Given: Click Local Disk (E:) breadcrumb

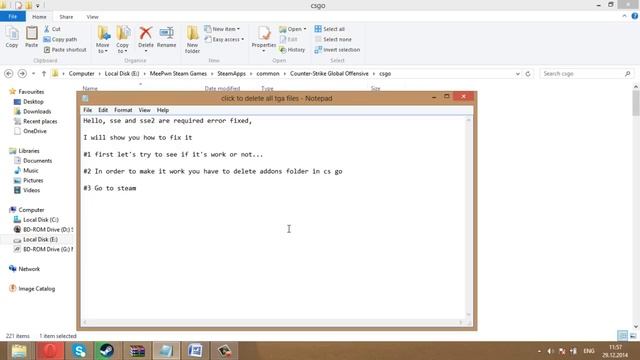Looking at the screenshot, I should pos(122,73).
